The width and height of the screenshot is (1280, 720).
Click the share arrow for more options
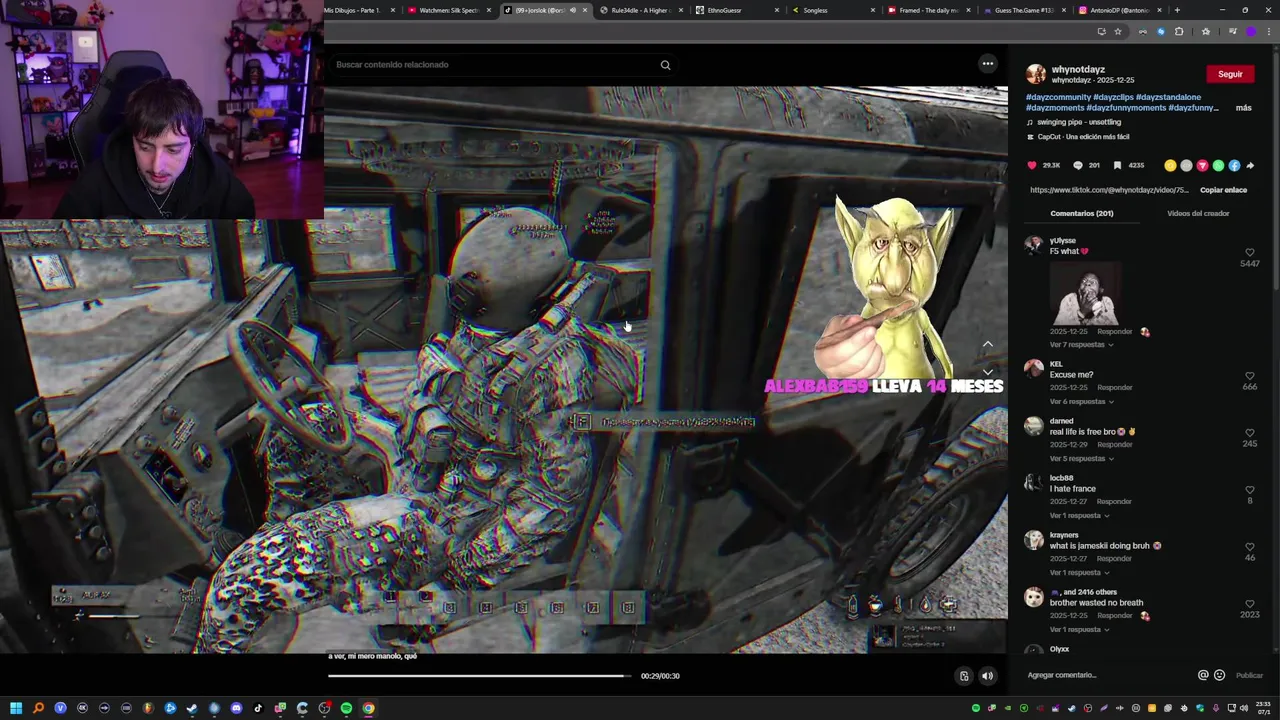click(x=1250, y=166)
